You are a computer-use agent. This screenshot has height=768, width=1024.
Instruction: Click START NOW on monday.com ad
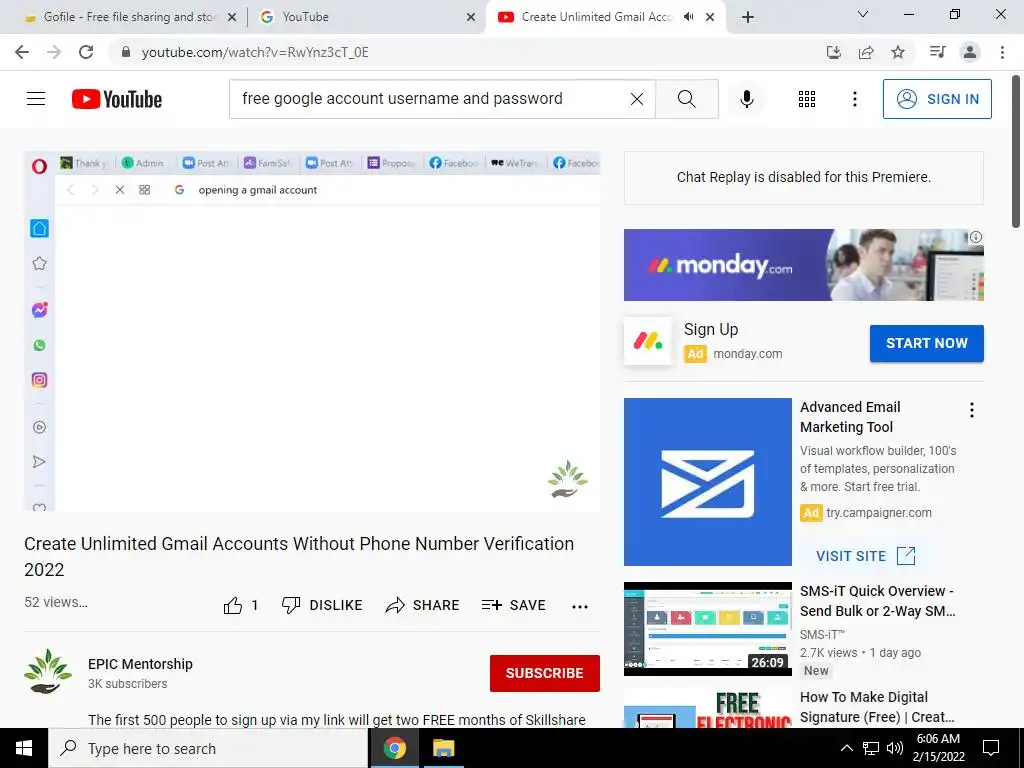[x=926, y=343]
